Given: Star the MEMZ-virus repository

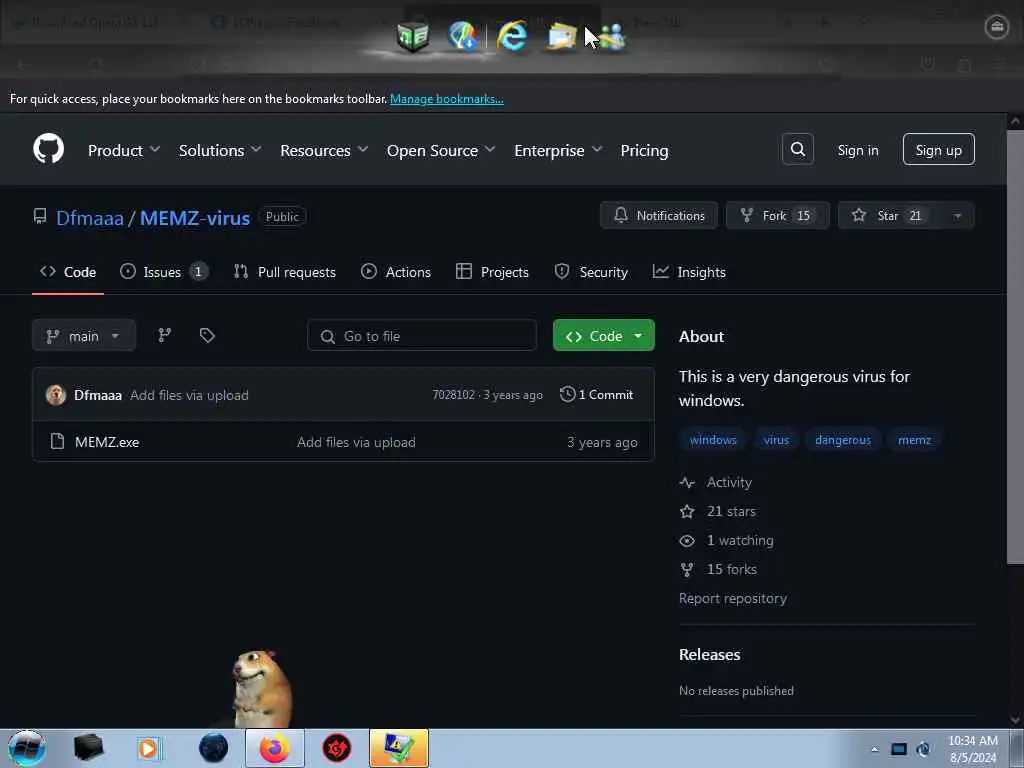Looking at the screenshot, I should (x=889, y=216).
